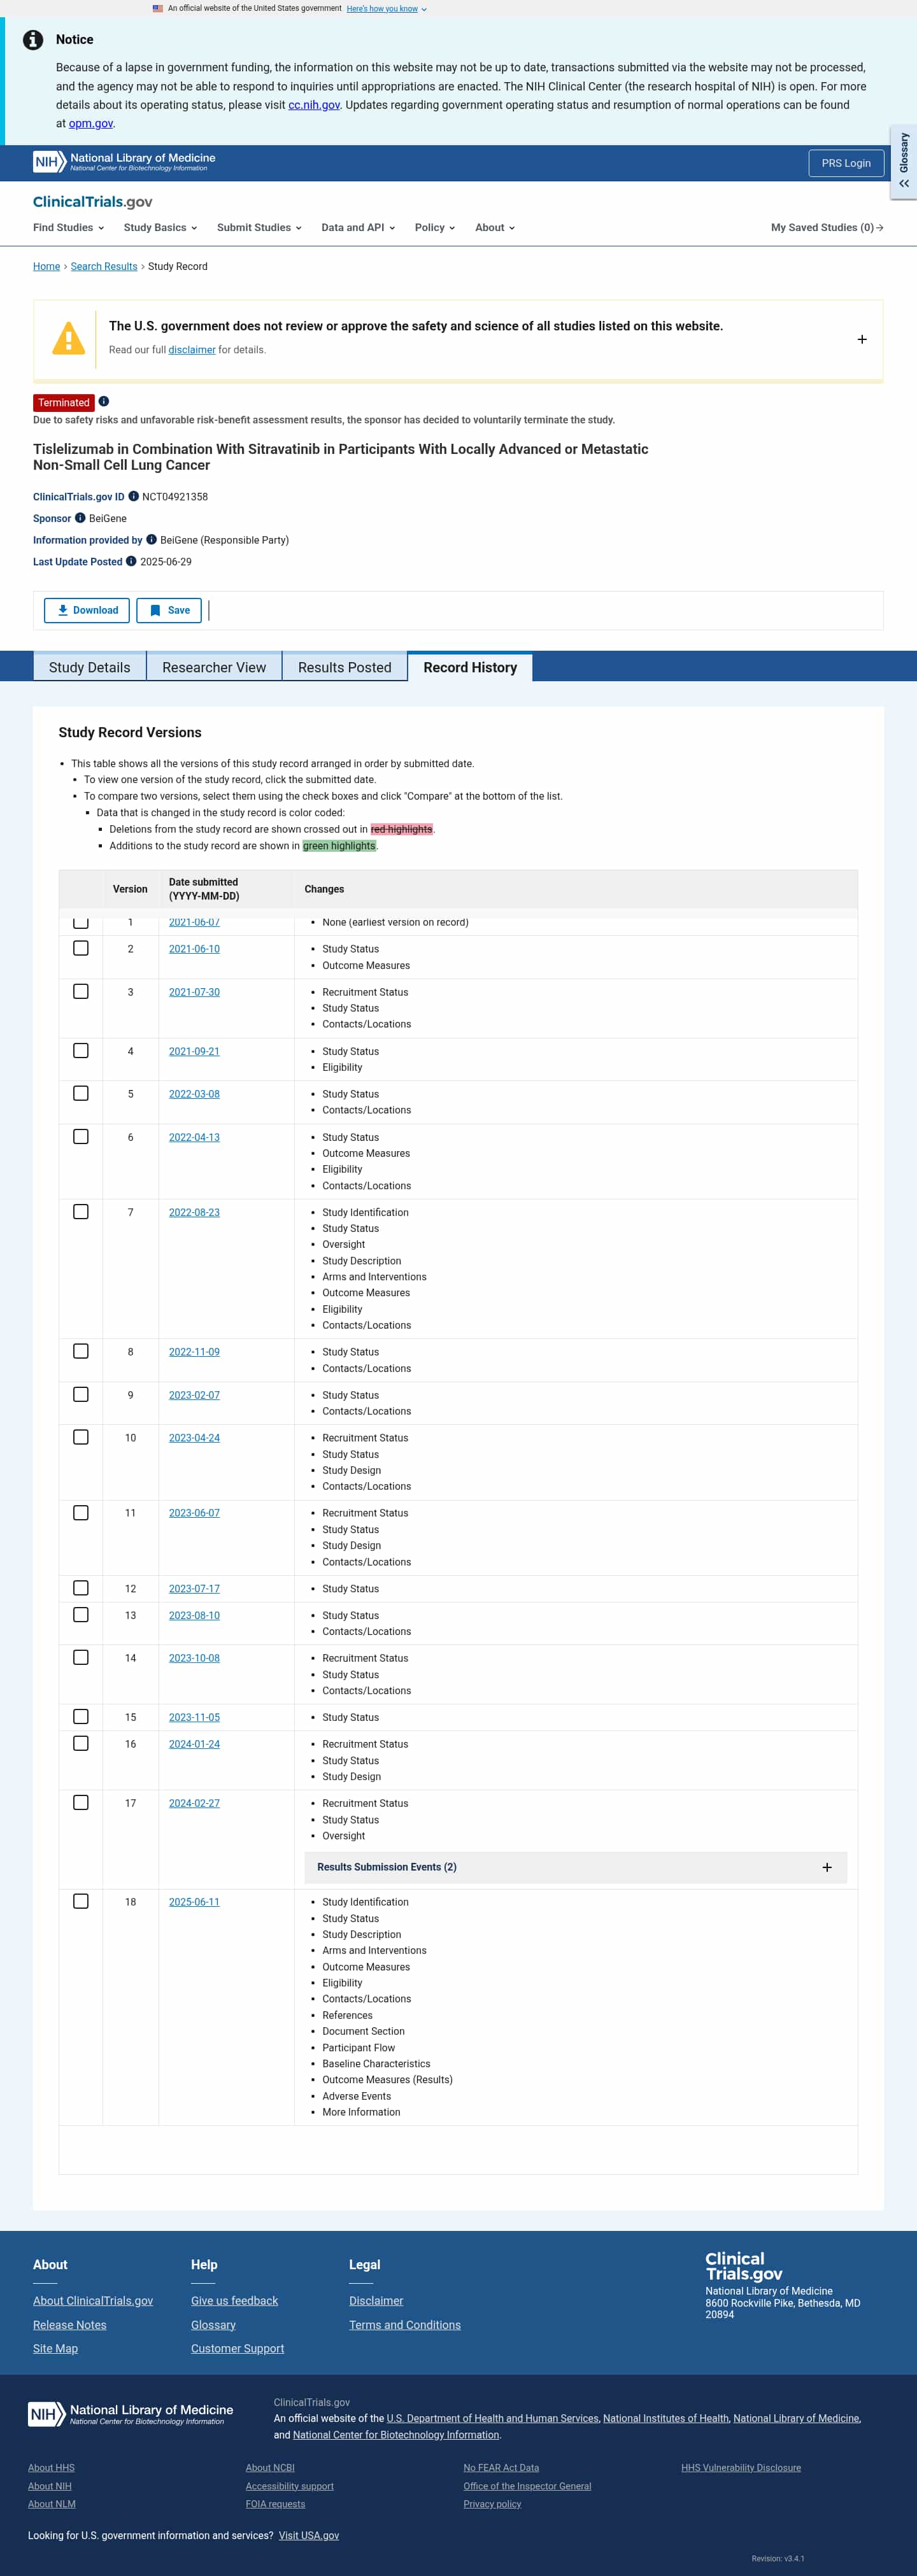Click the warning triangle in the disclaimer banner
This screenshot has width=917, height=2576.
pos(67,338)
